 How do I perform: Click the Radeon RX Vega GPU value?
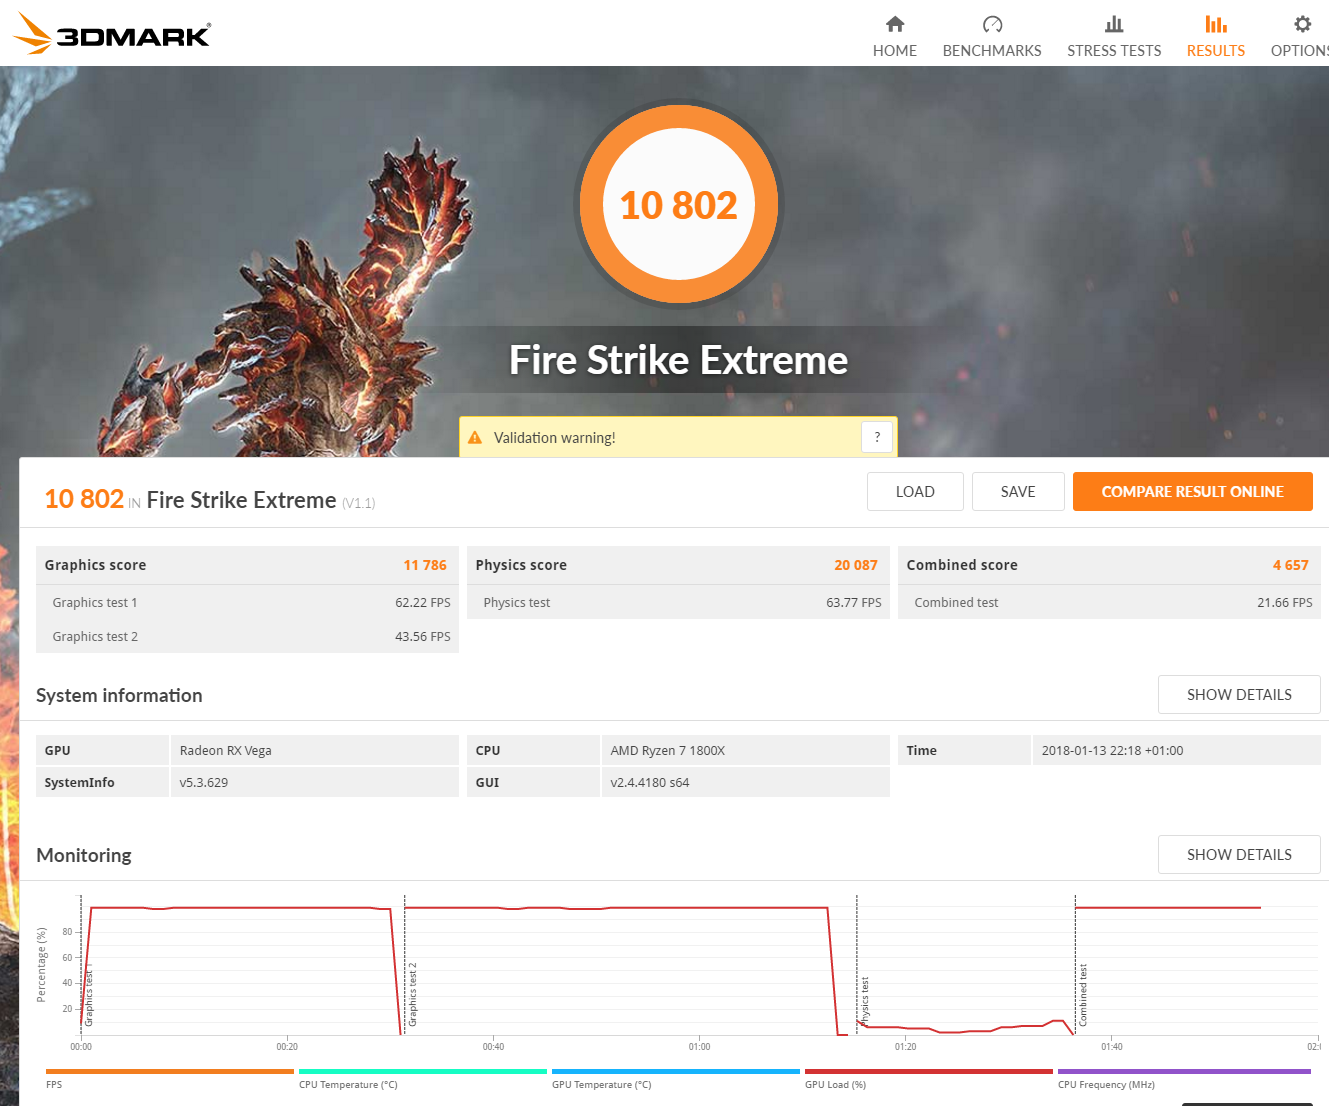click(226, 751)
